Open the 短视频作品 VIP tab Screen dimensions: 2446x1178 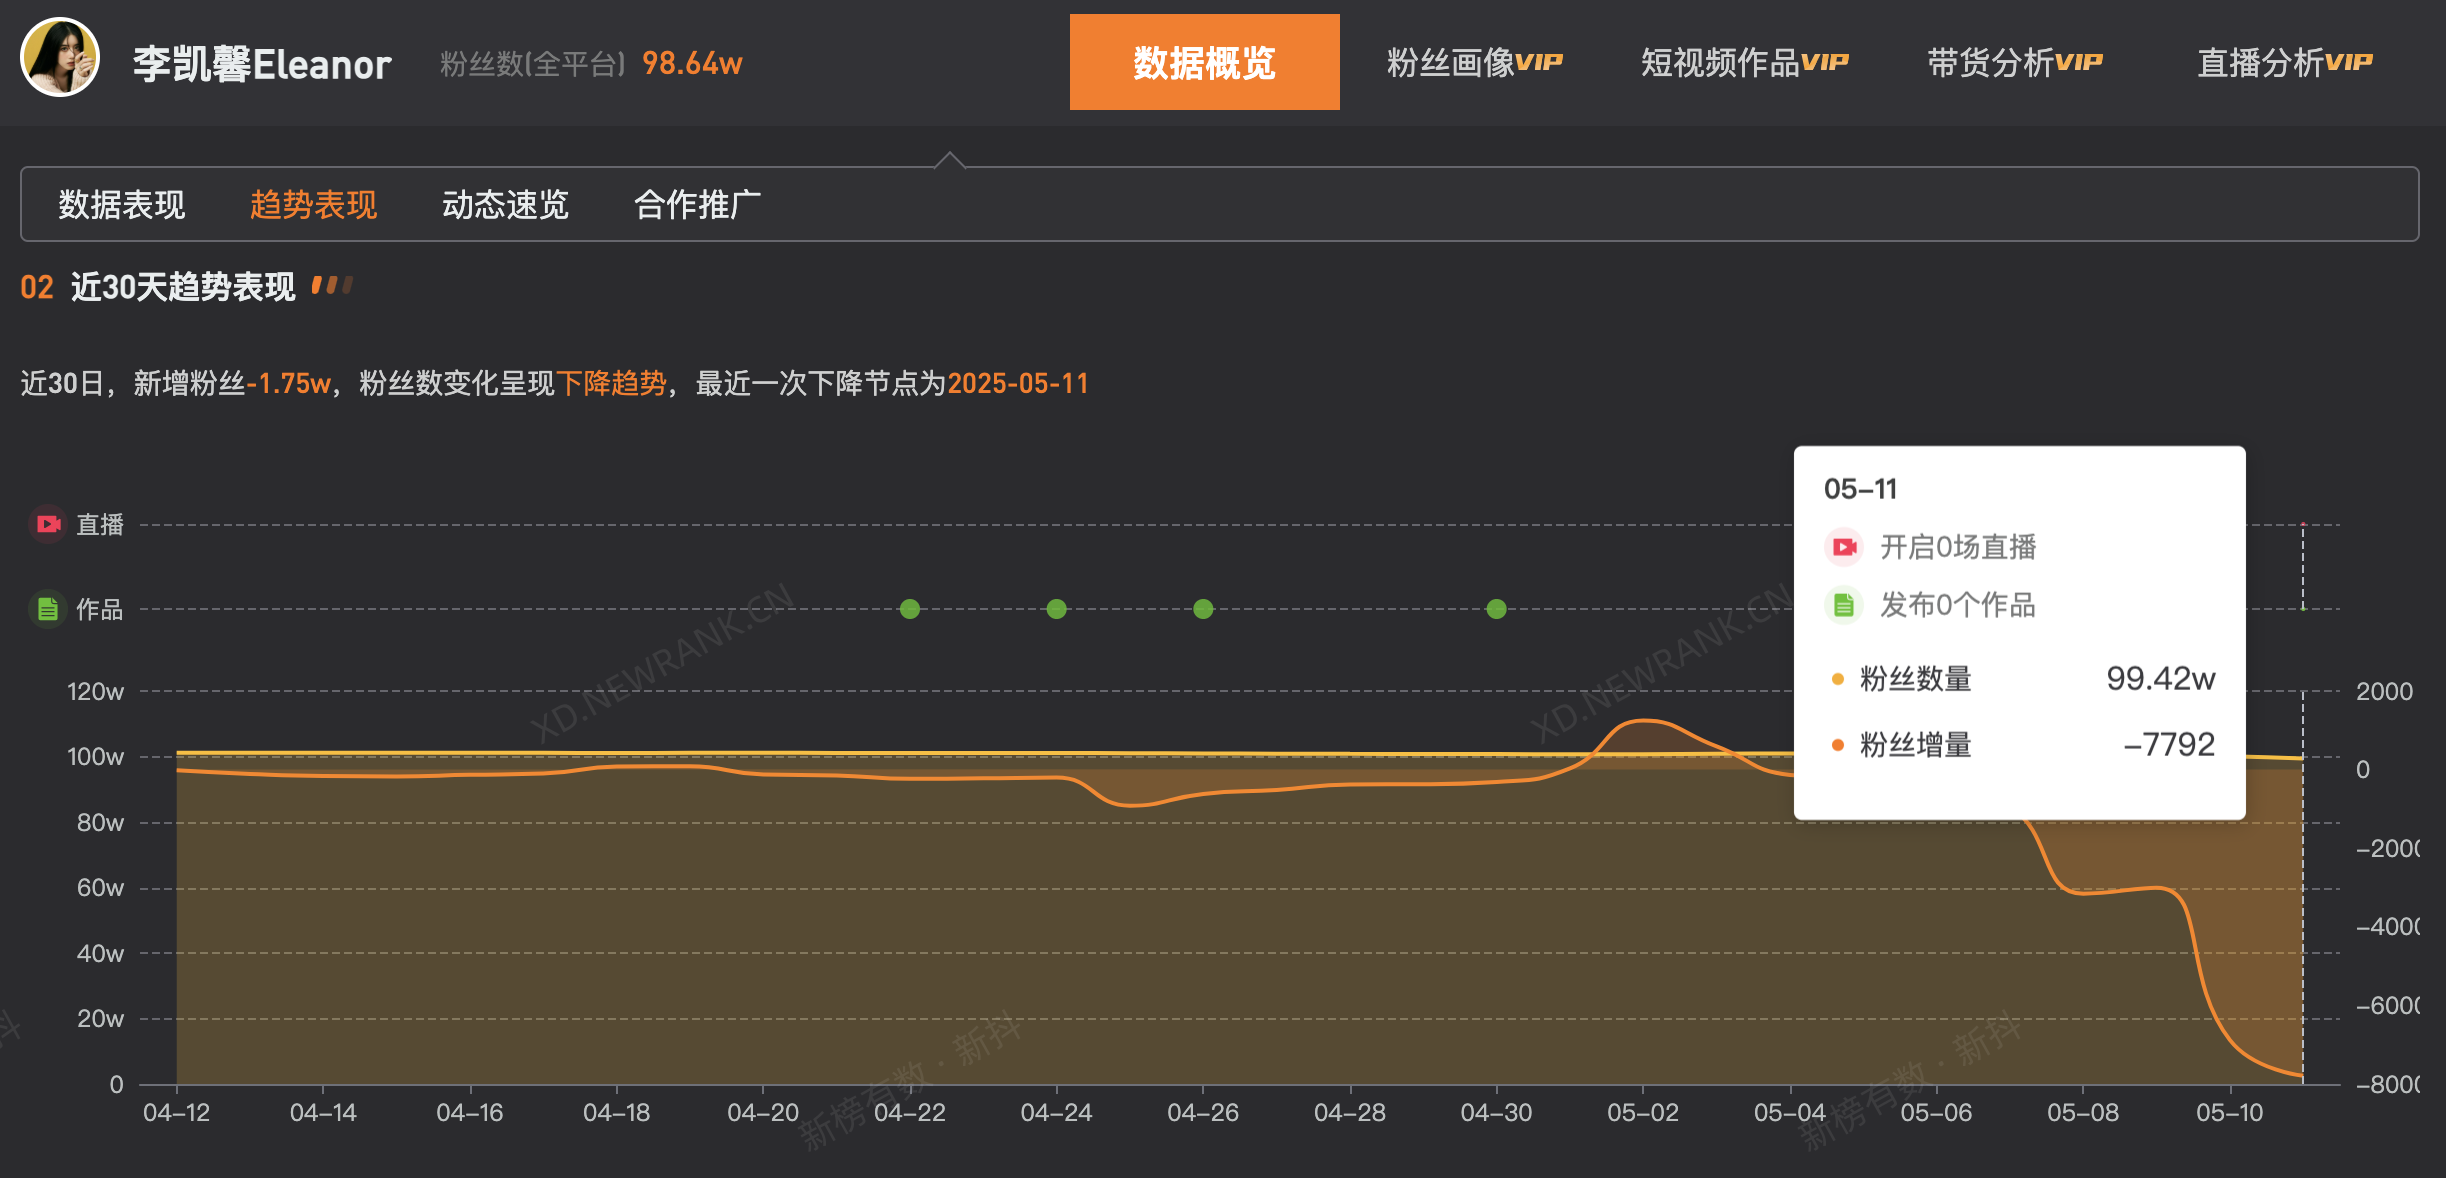point(1744,62)
